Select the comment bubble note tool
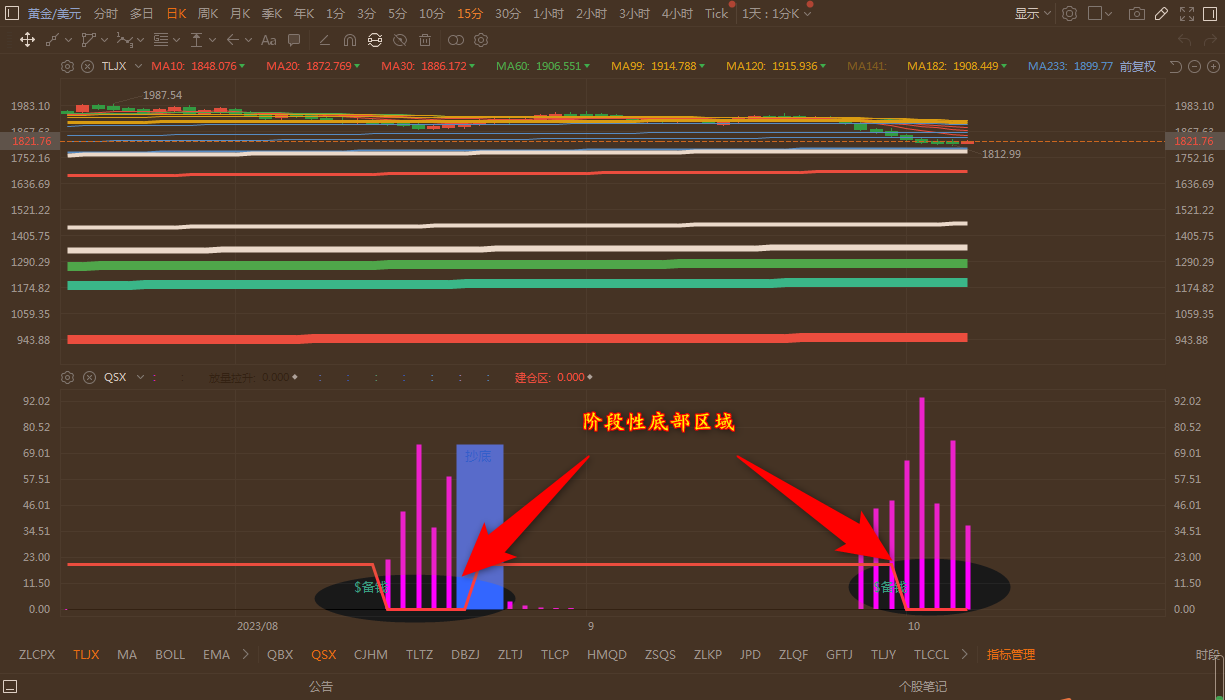1225x700 pixels. 294,40
